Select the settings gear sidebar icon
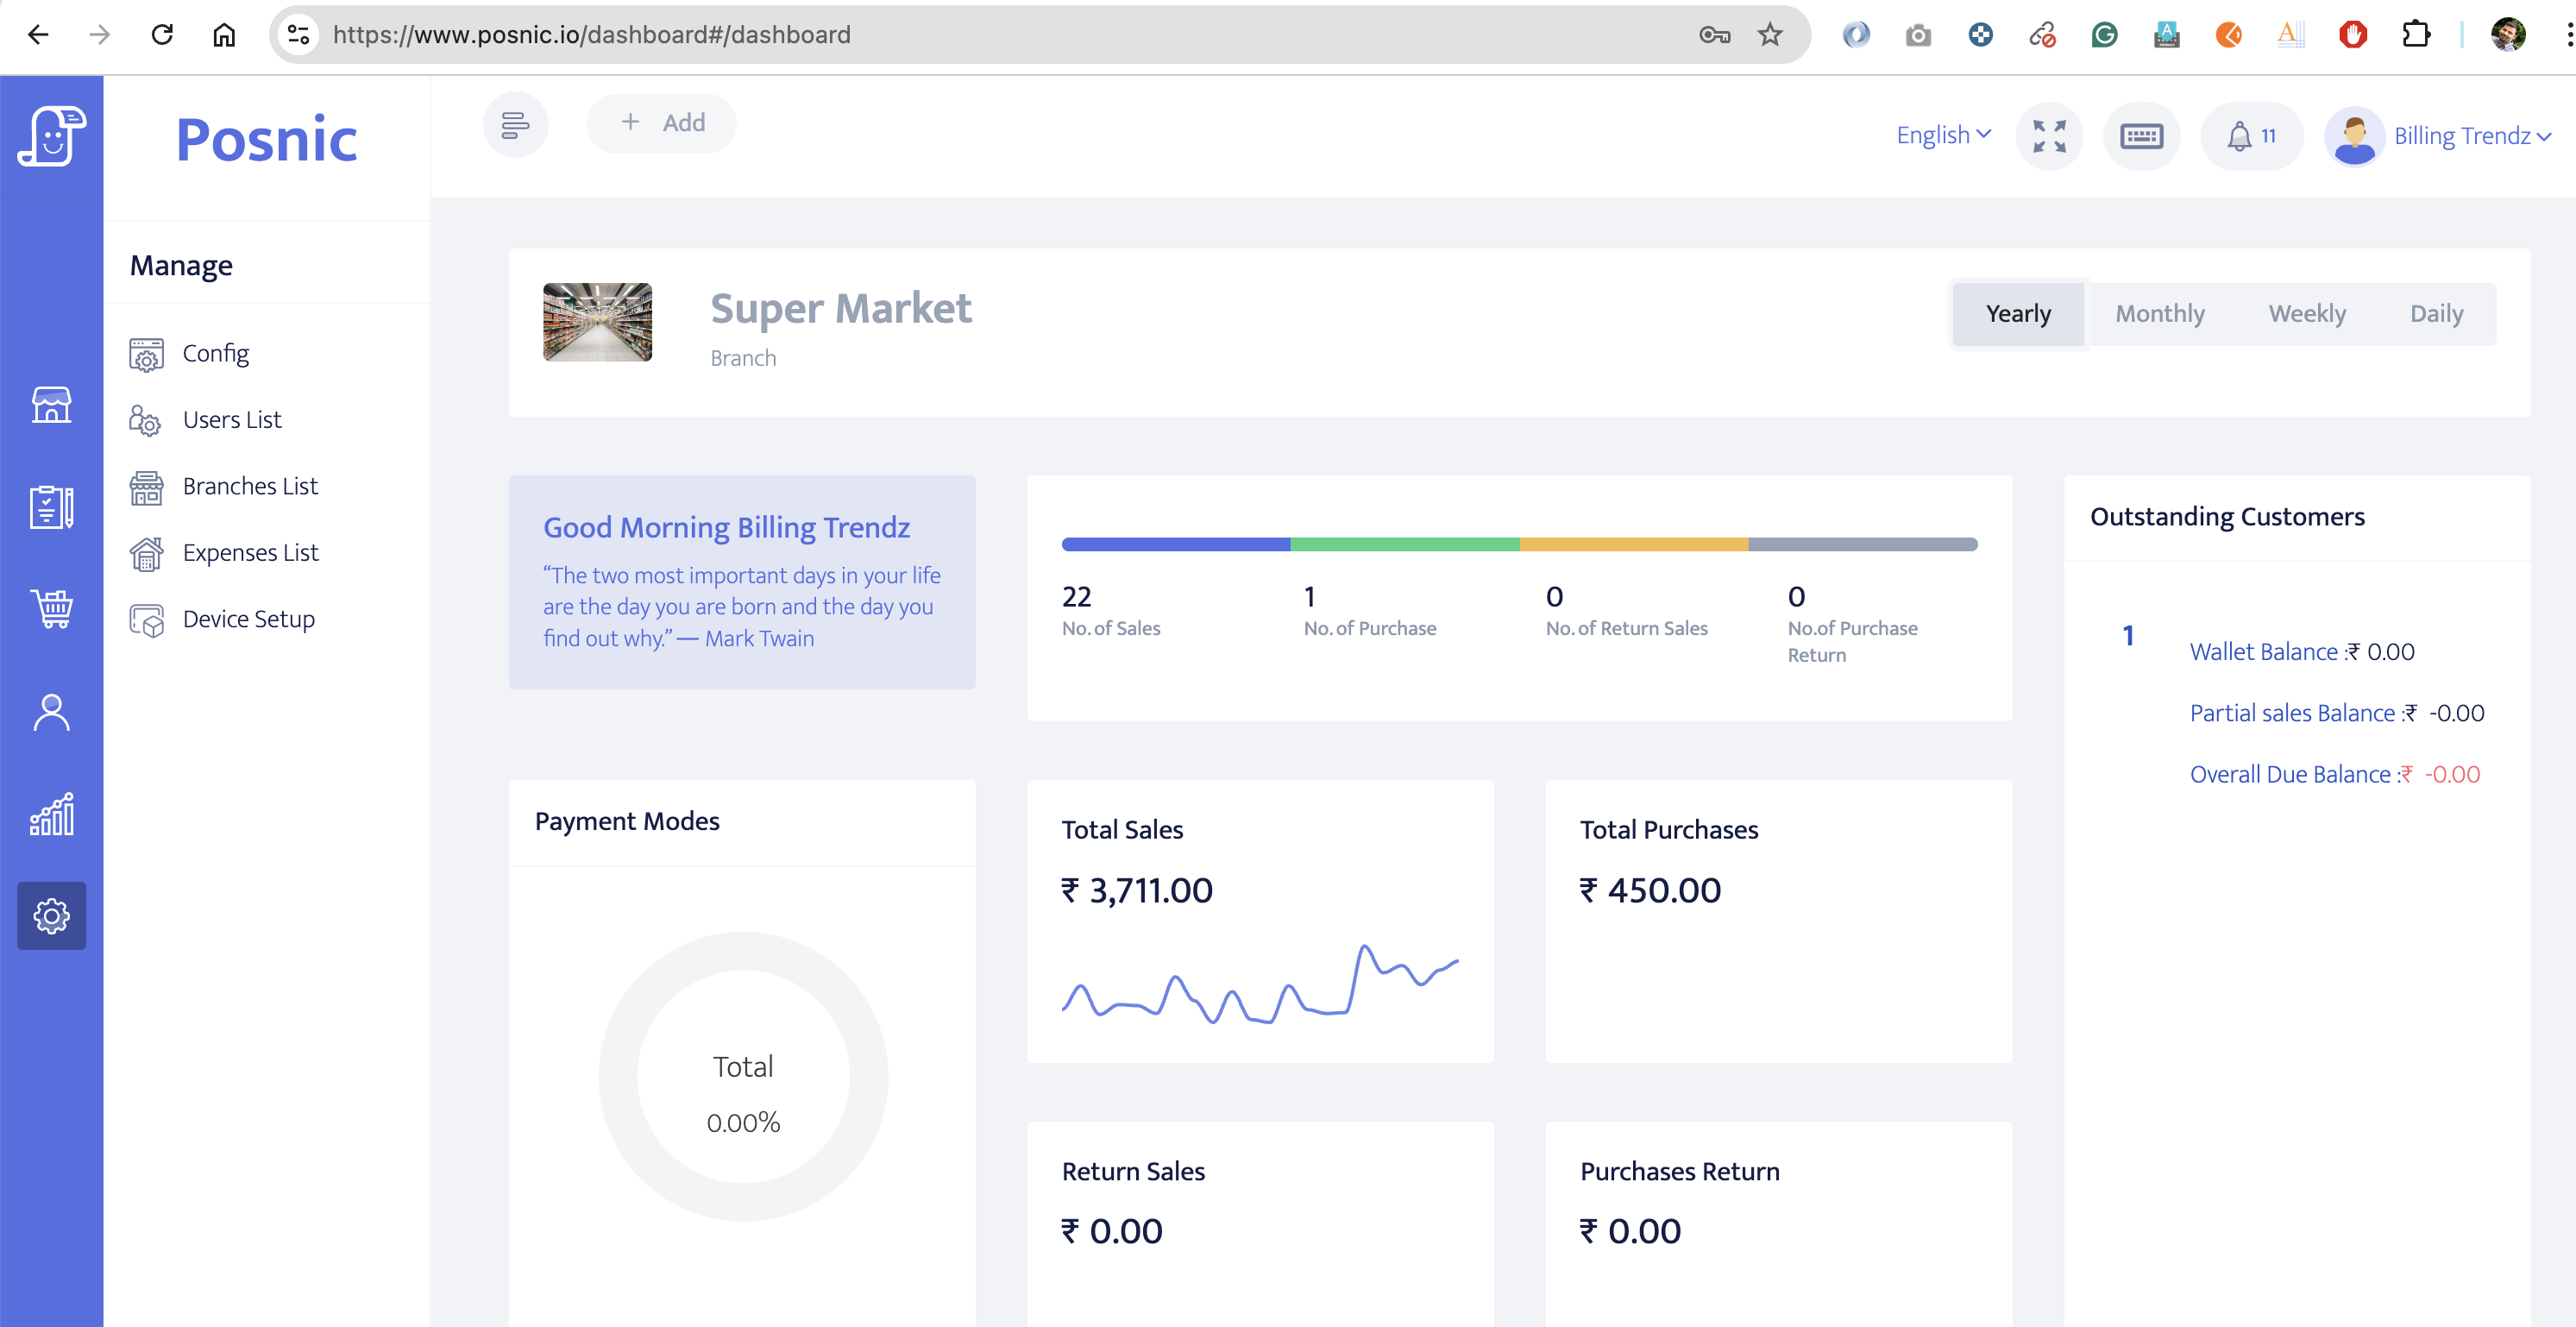Viewport: 2576px width, 1327px height. (51, 915)
